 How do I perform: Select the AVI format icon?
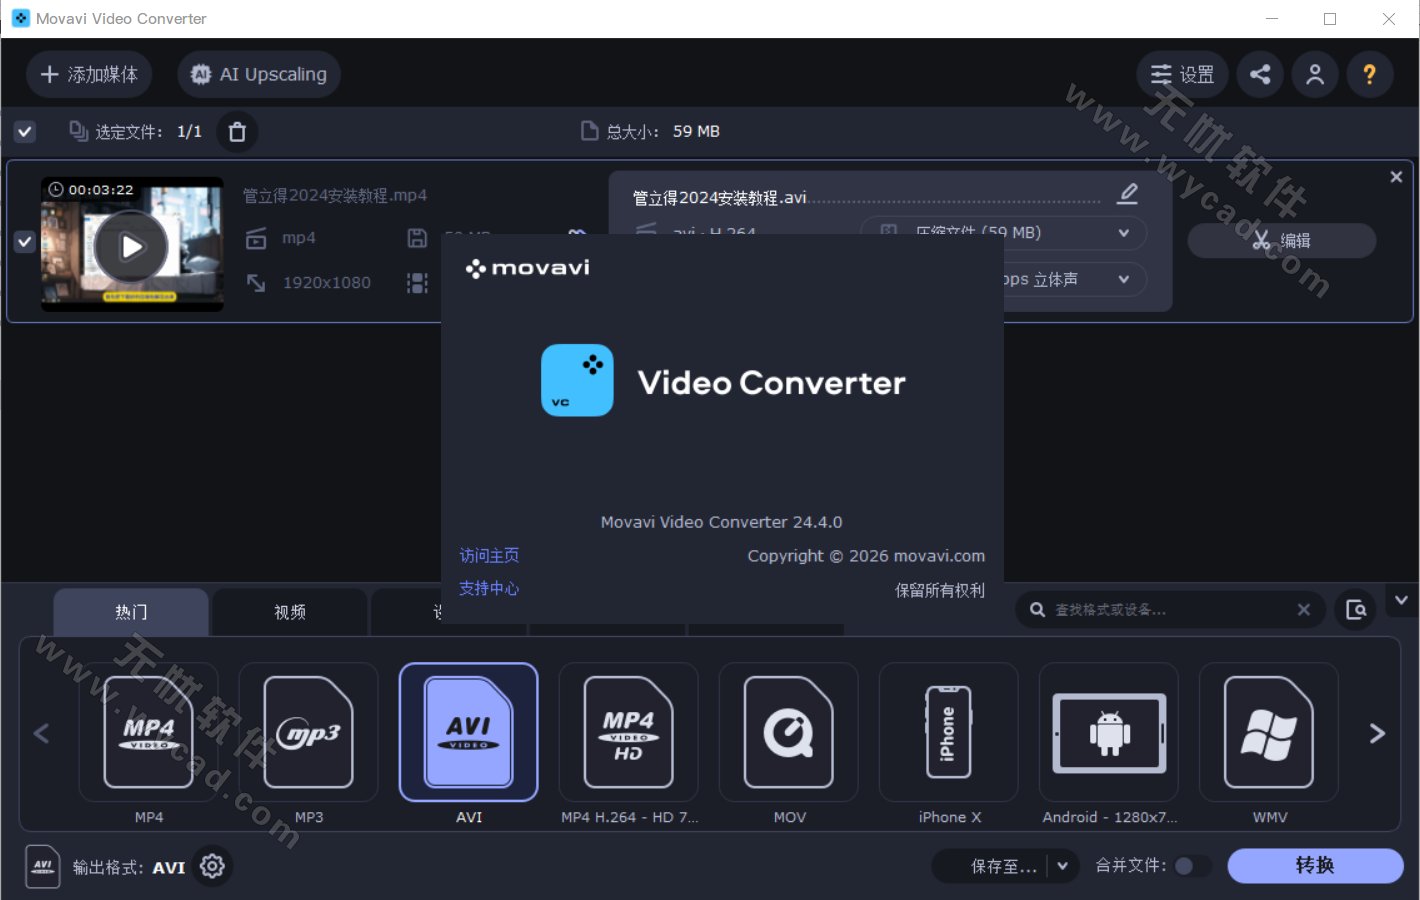pyautogui.click(x=469, y=732)
